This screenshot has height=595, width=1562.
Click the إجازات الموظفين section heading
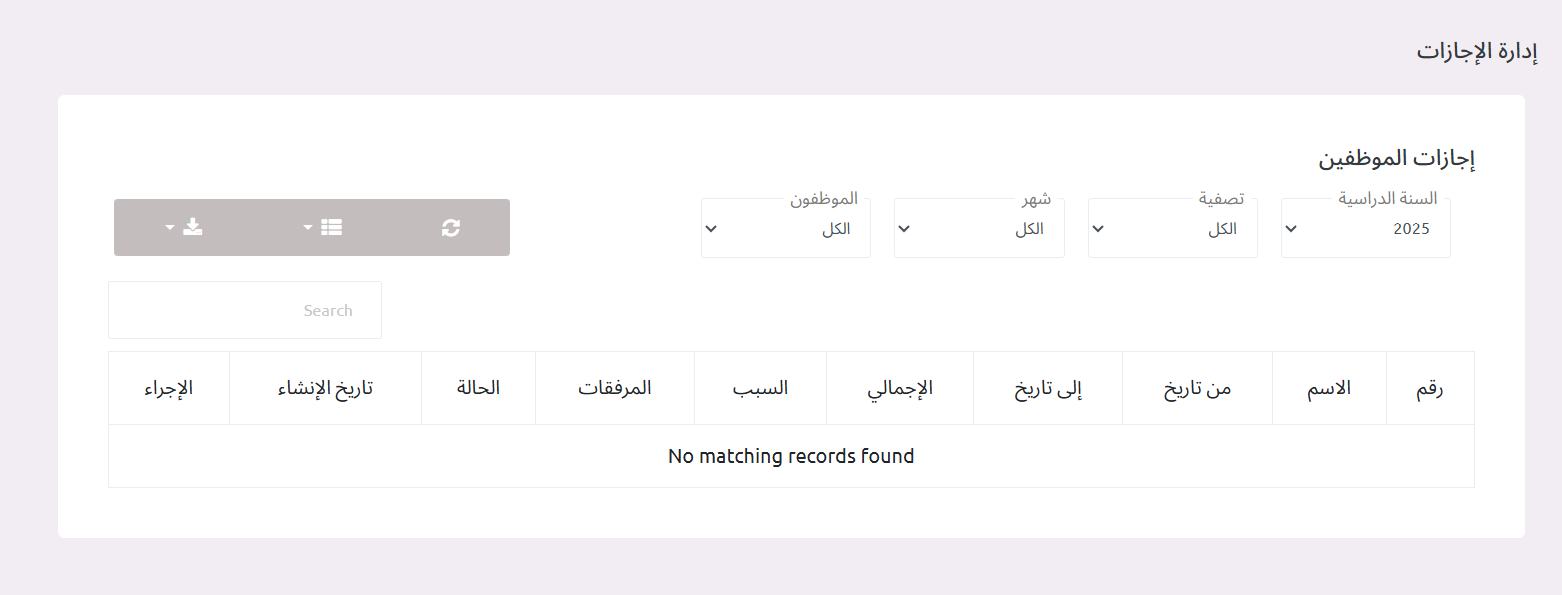click(1397, 157)
